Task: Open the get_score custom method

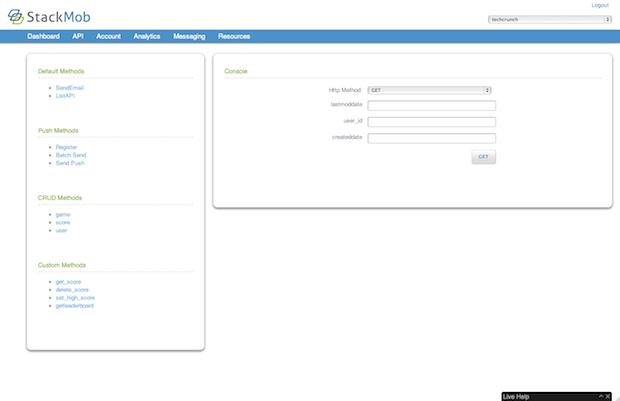Action: [68, 282]
